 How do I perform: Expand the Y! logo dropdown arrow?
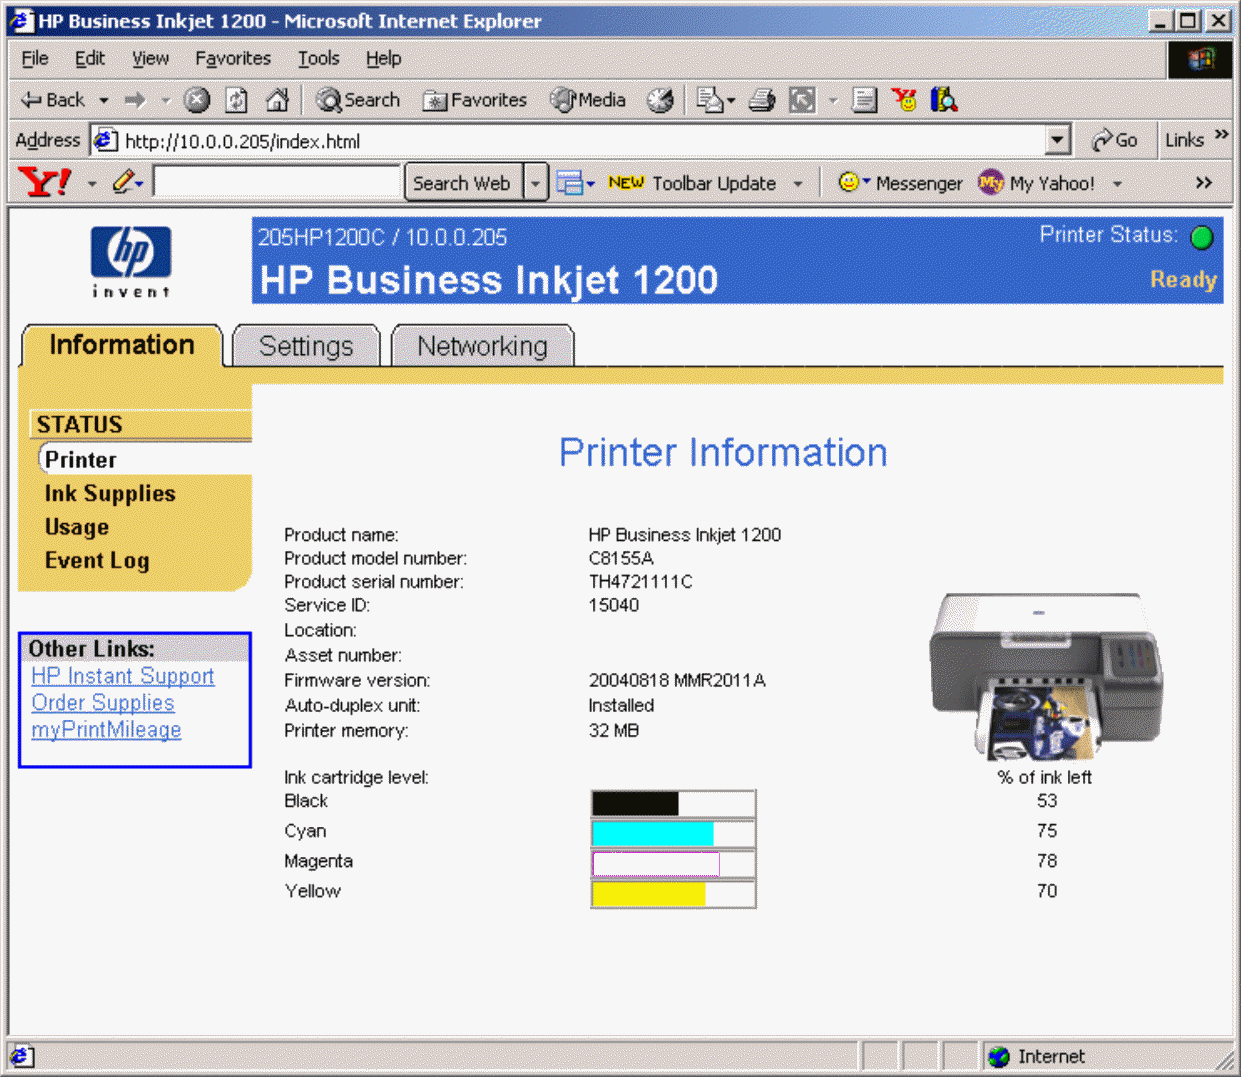91,184
